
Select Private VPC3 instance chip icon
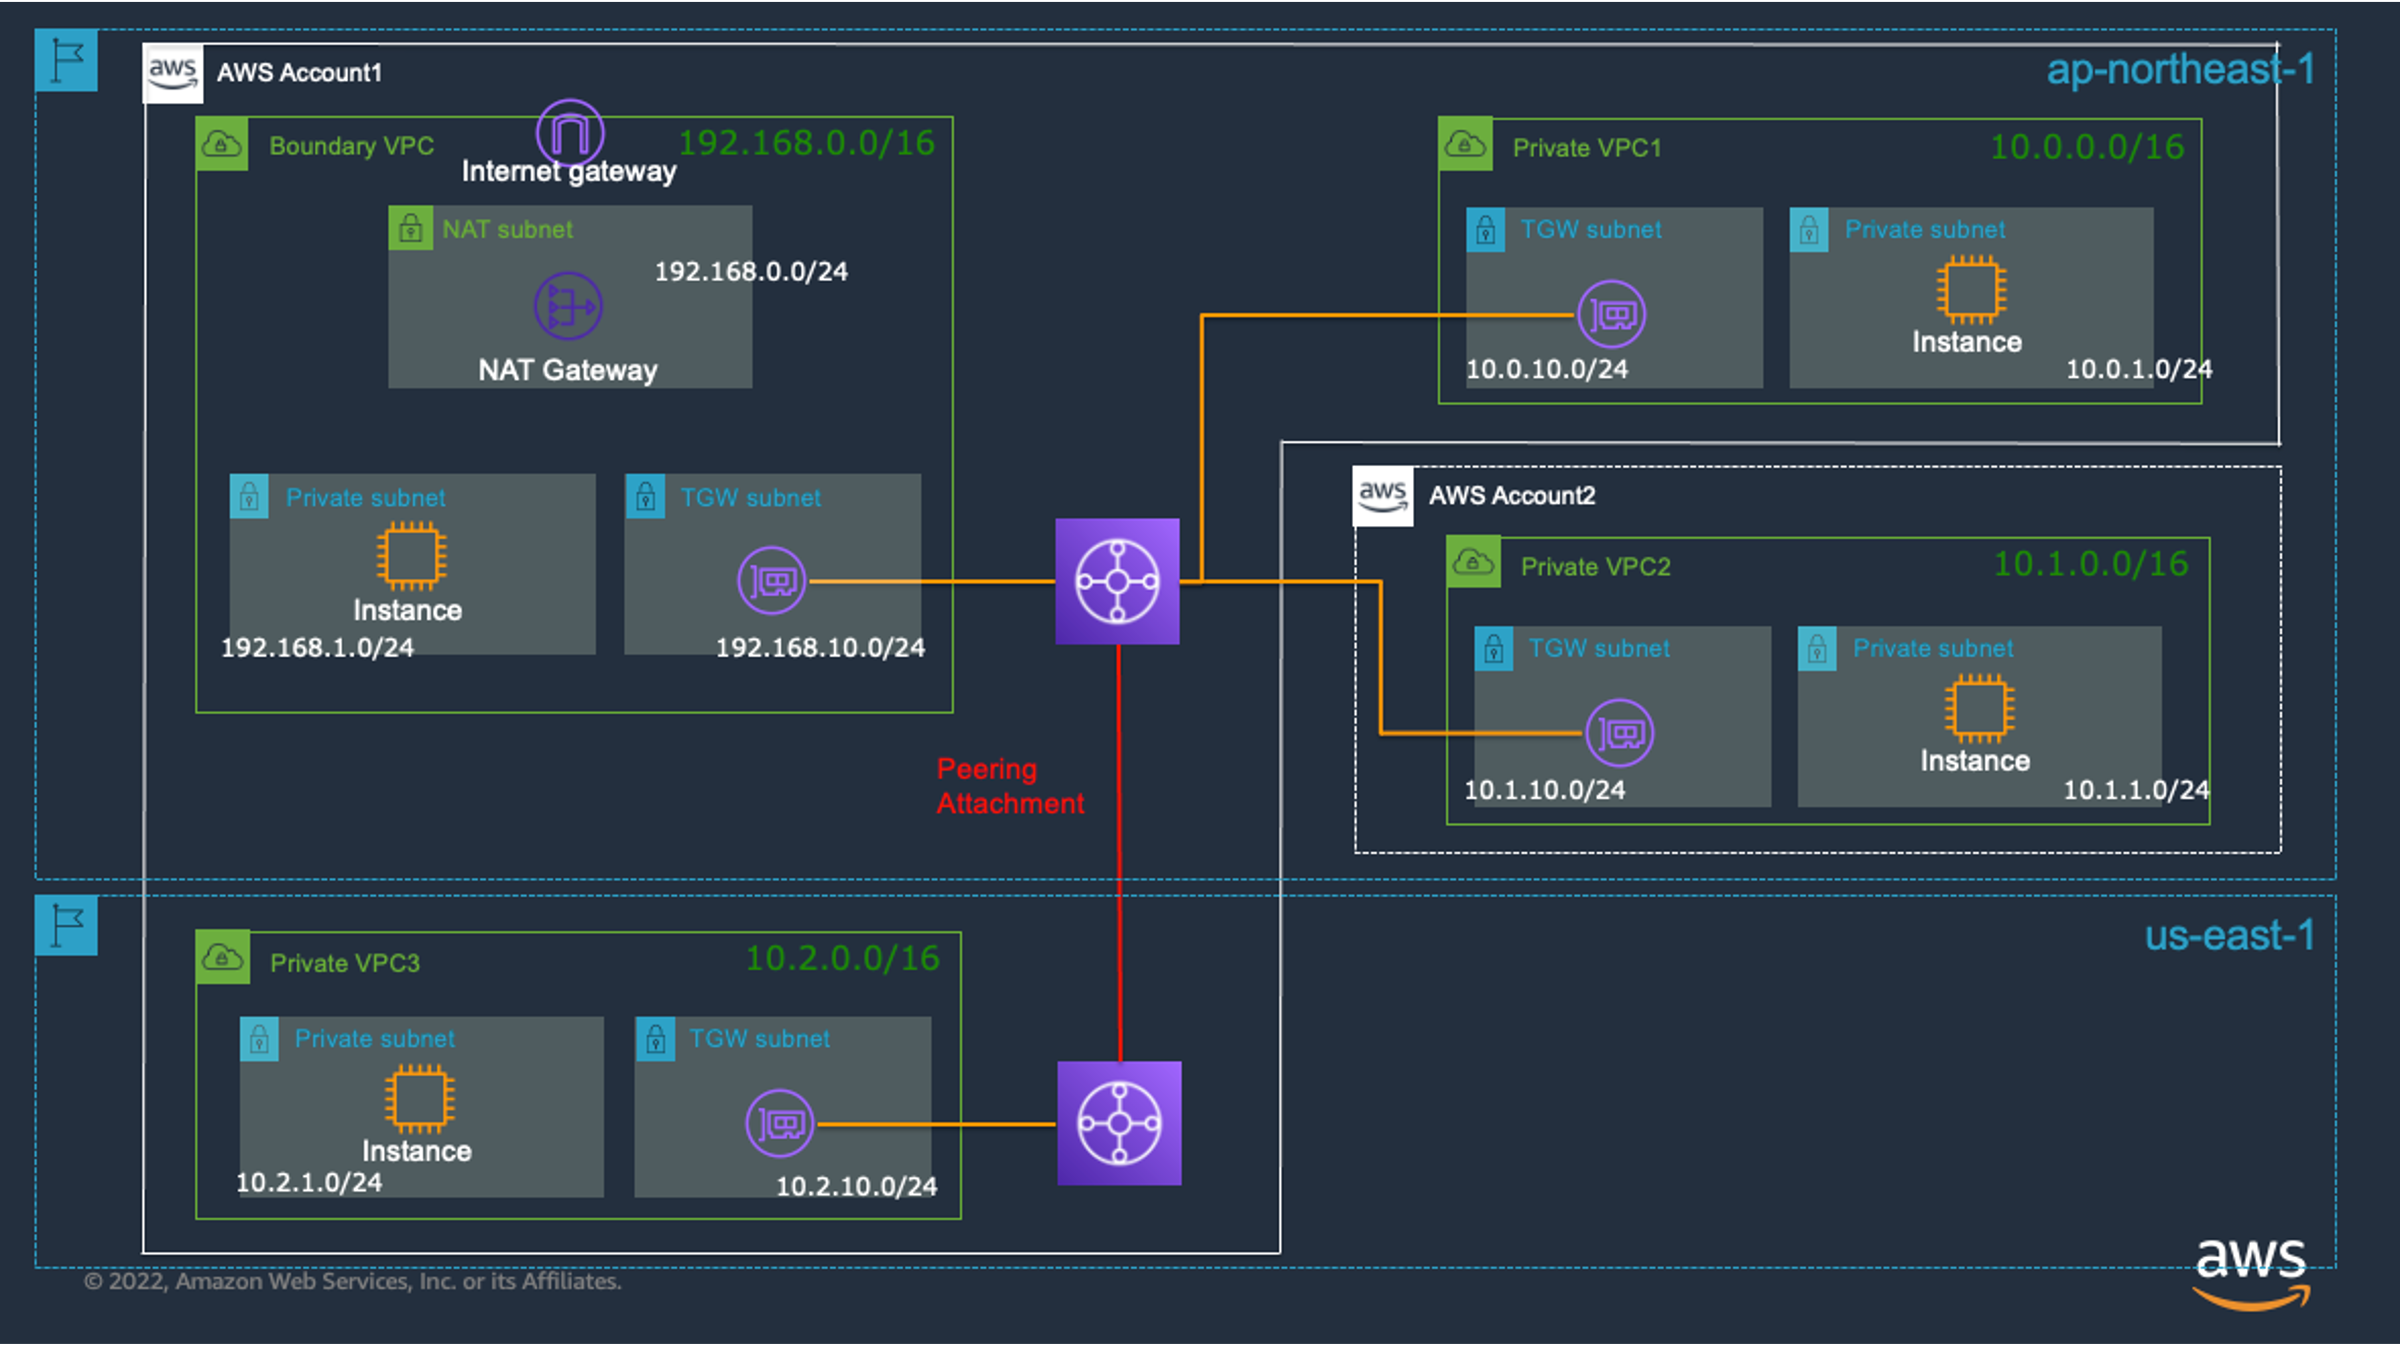[419, 1098]
